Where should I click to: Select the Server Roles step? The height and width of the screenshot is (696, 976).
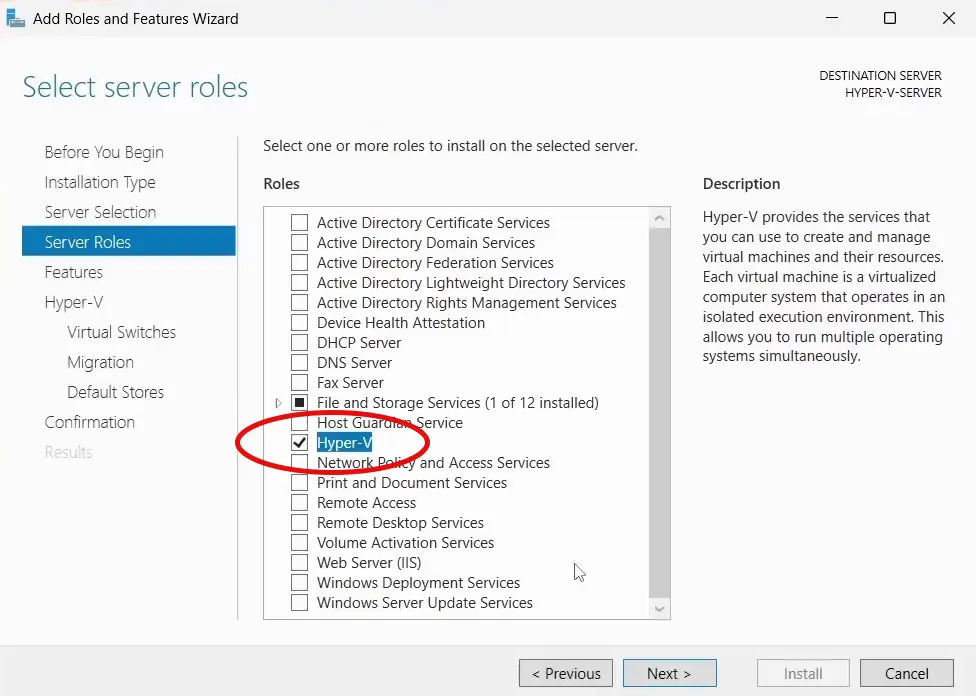click(x=129, y=241)
